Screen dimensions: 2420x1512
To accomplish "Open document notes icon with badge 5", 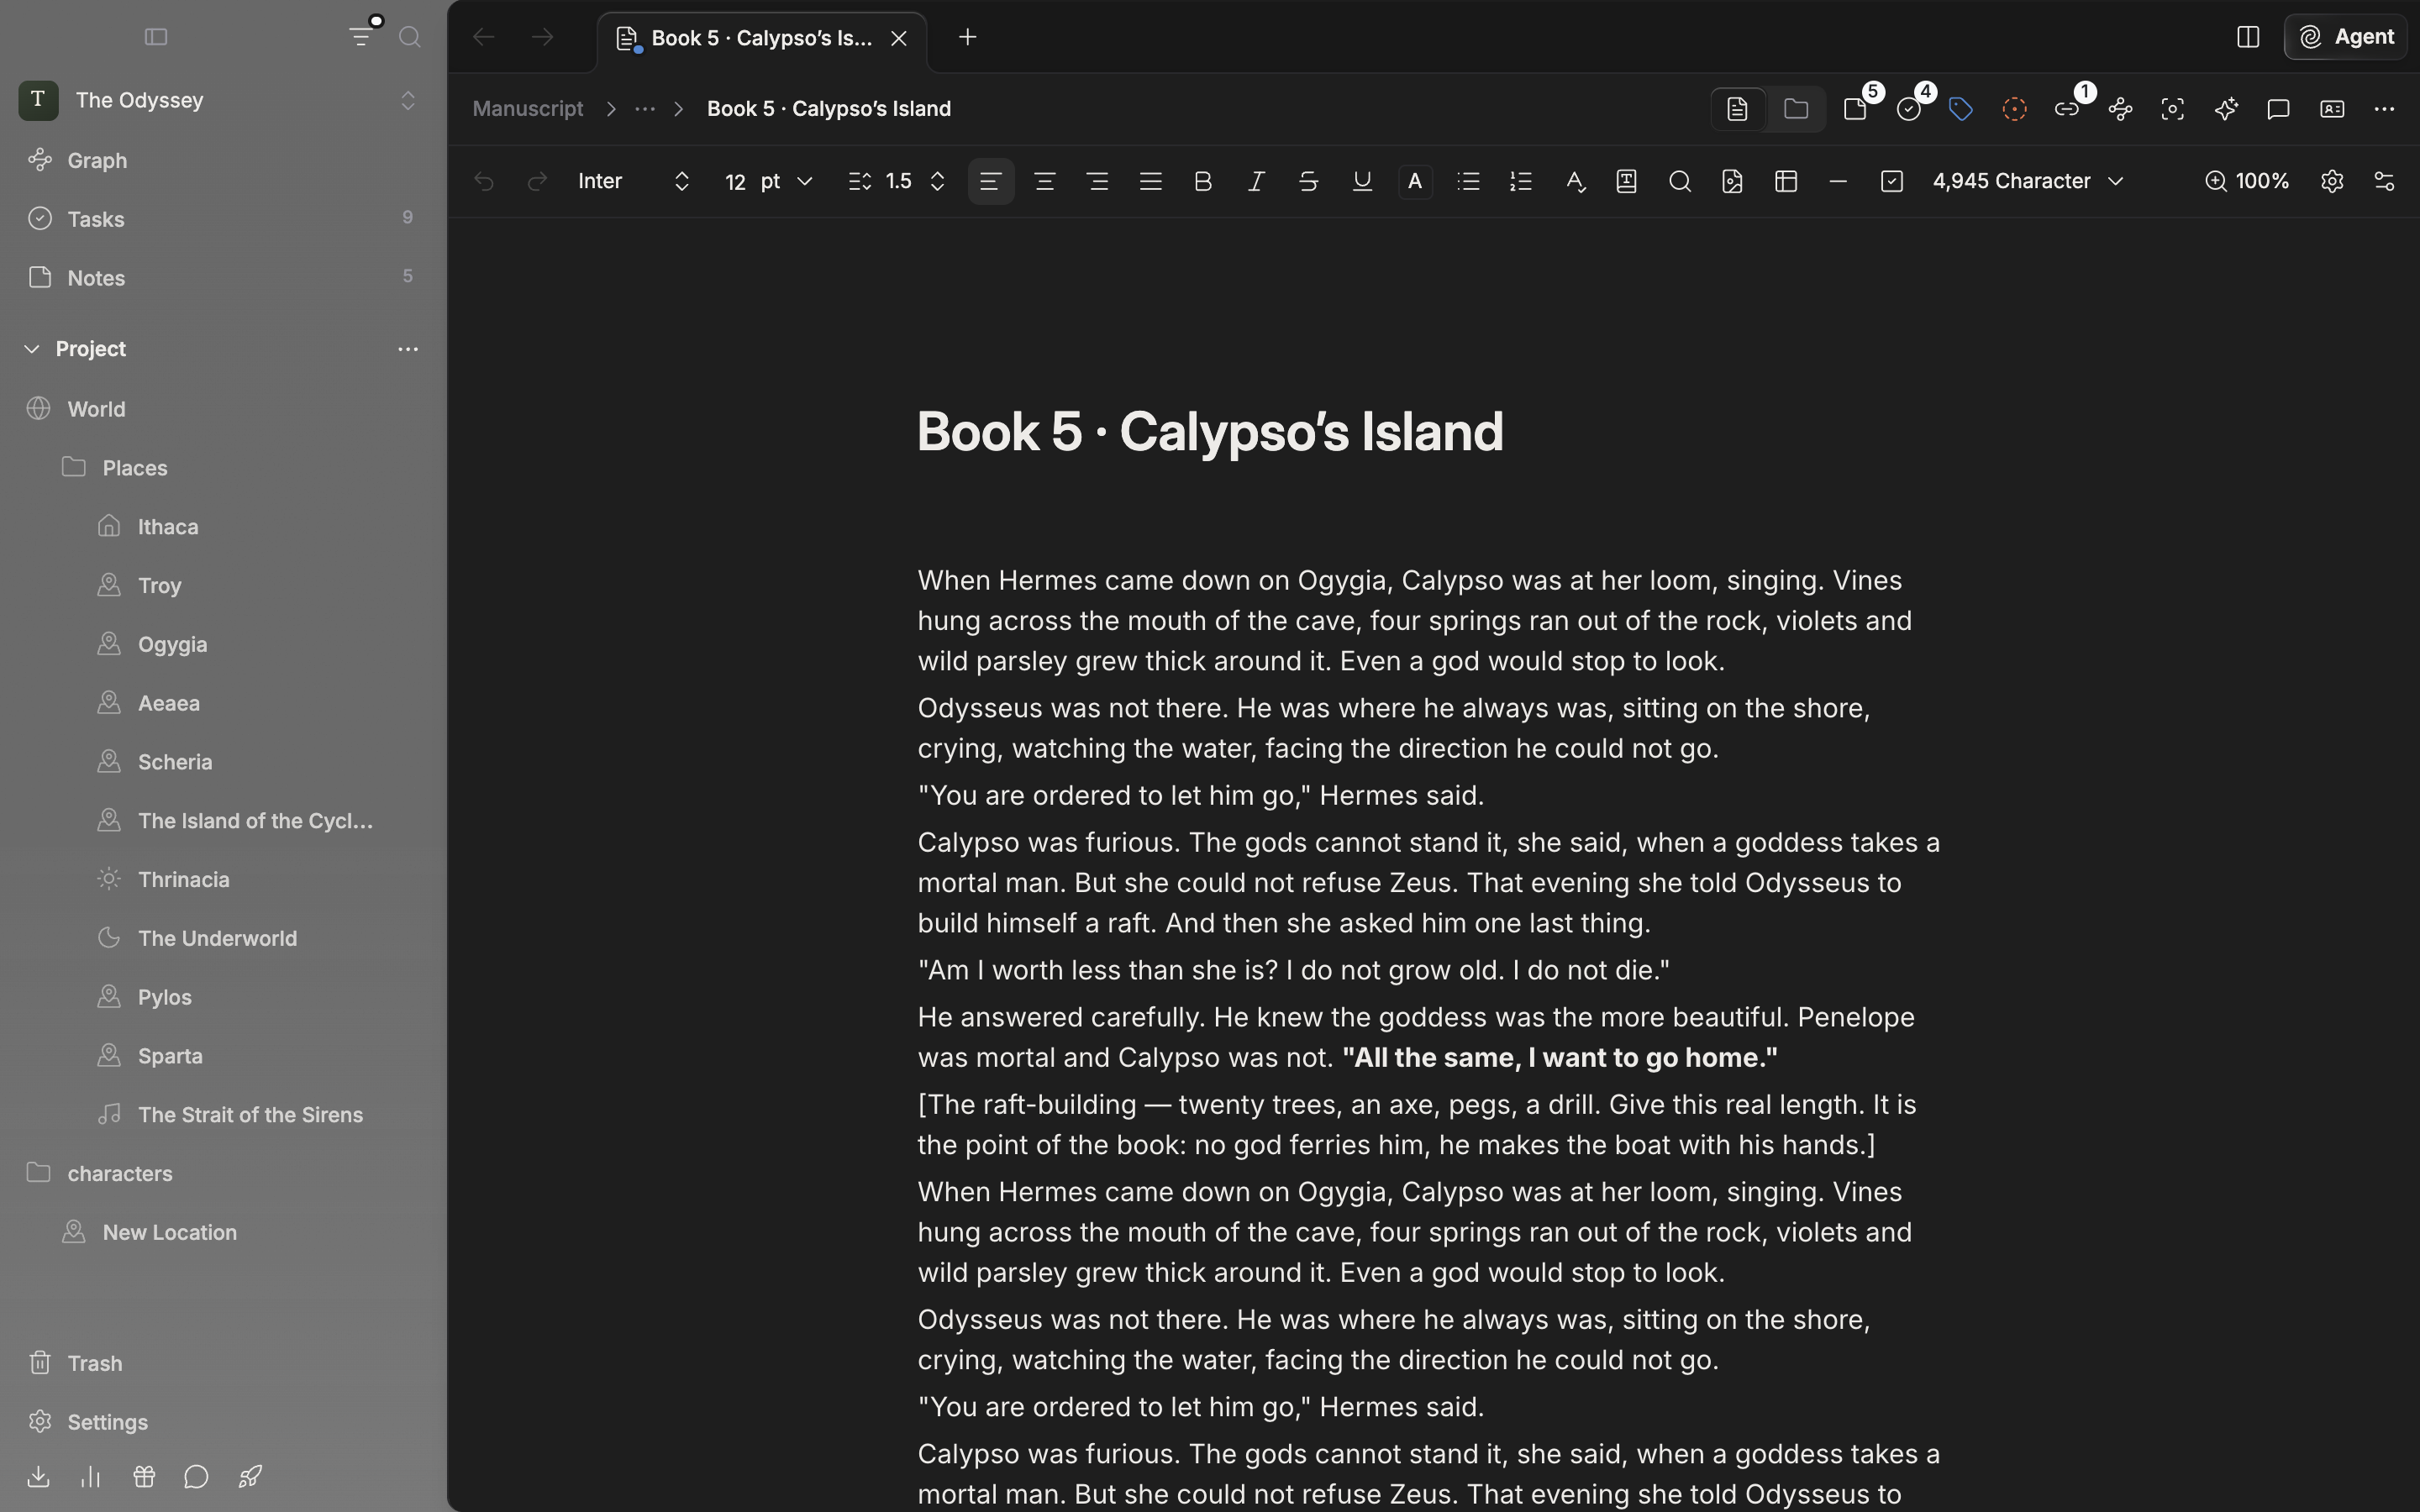I will click(1856, 109).
